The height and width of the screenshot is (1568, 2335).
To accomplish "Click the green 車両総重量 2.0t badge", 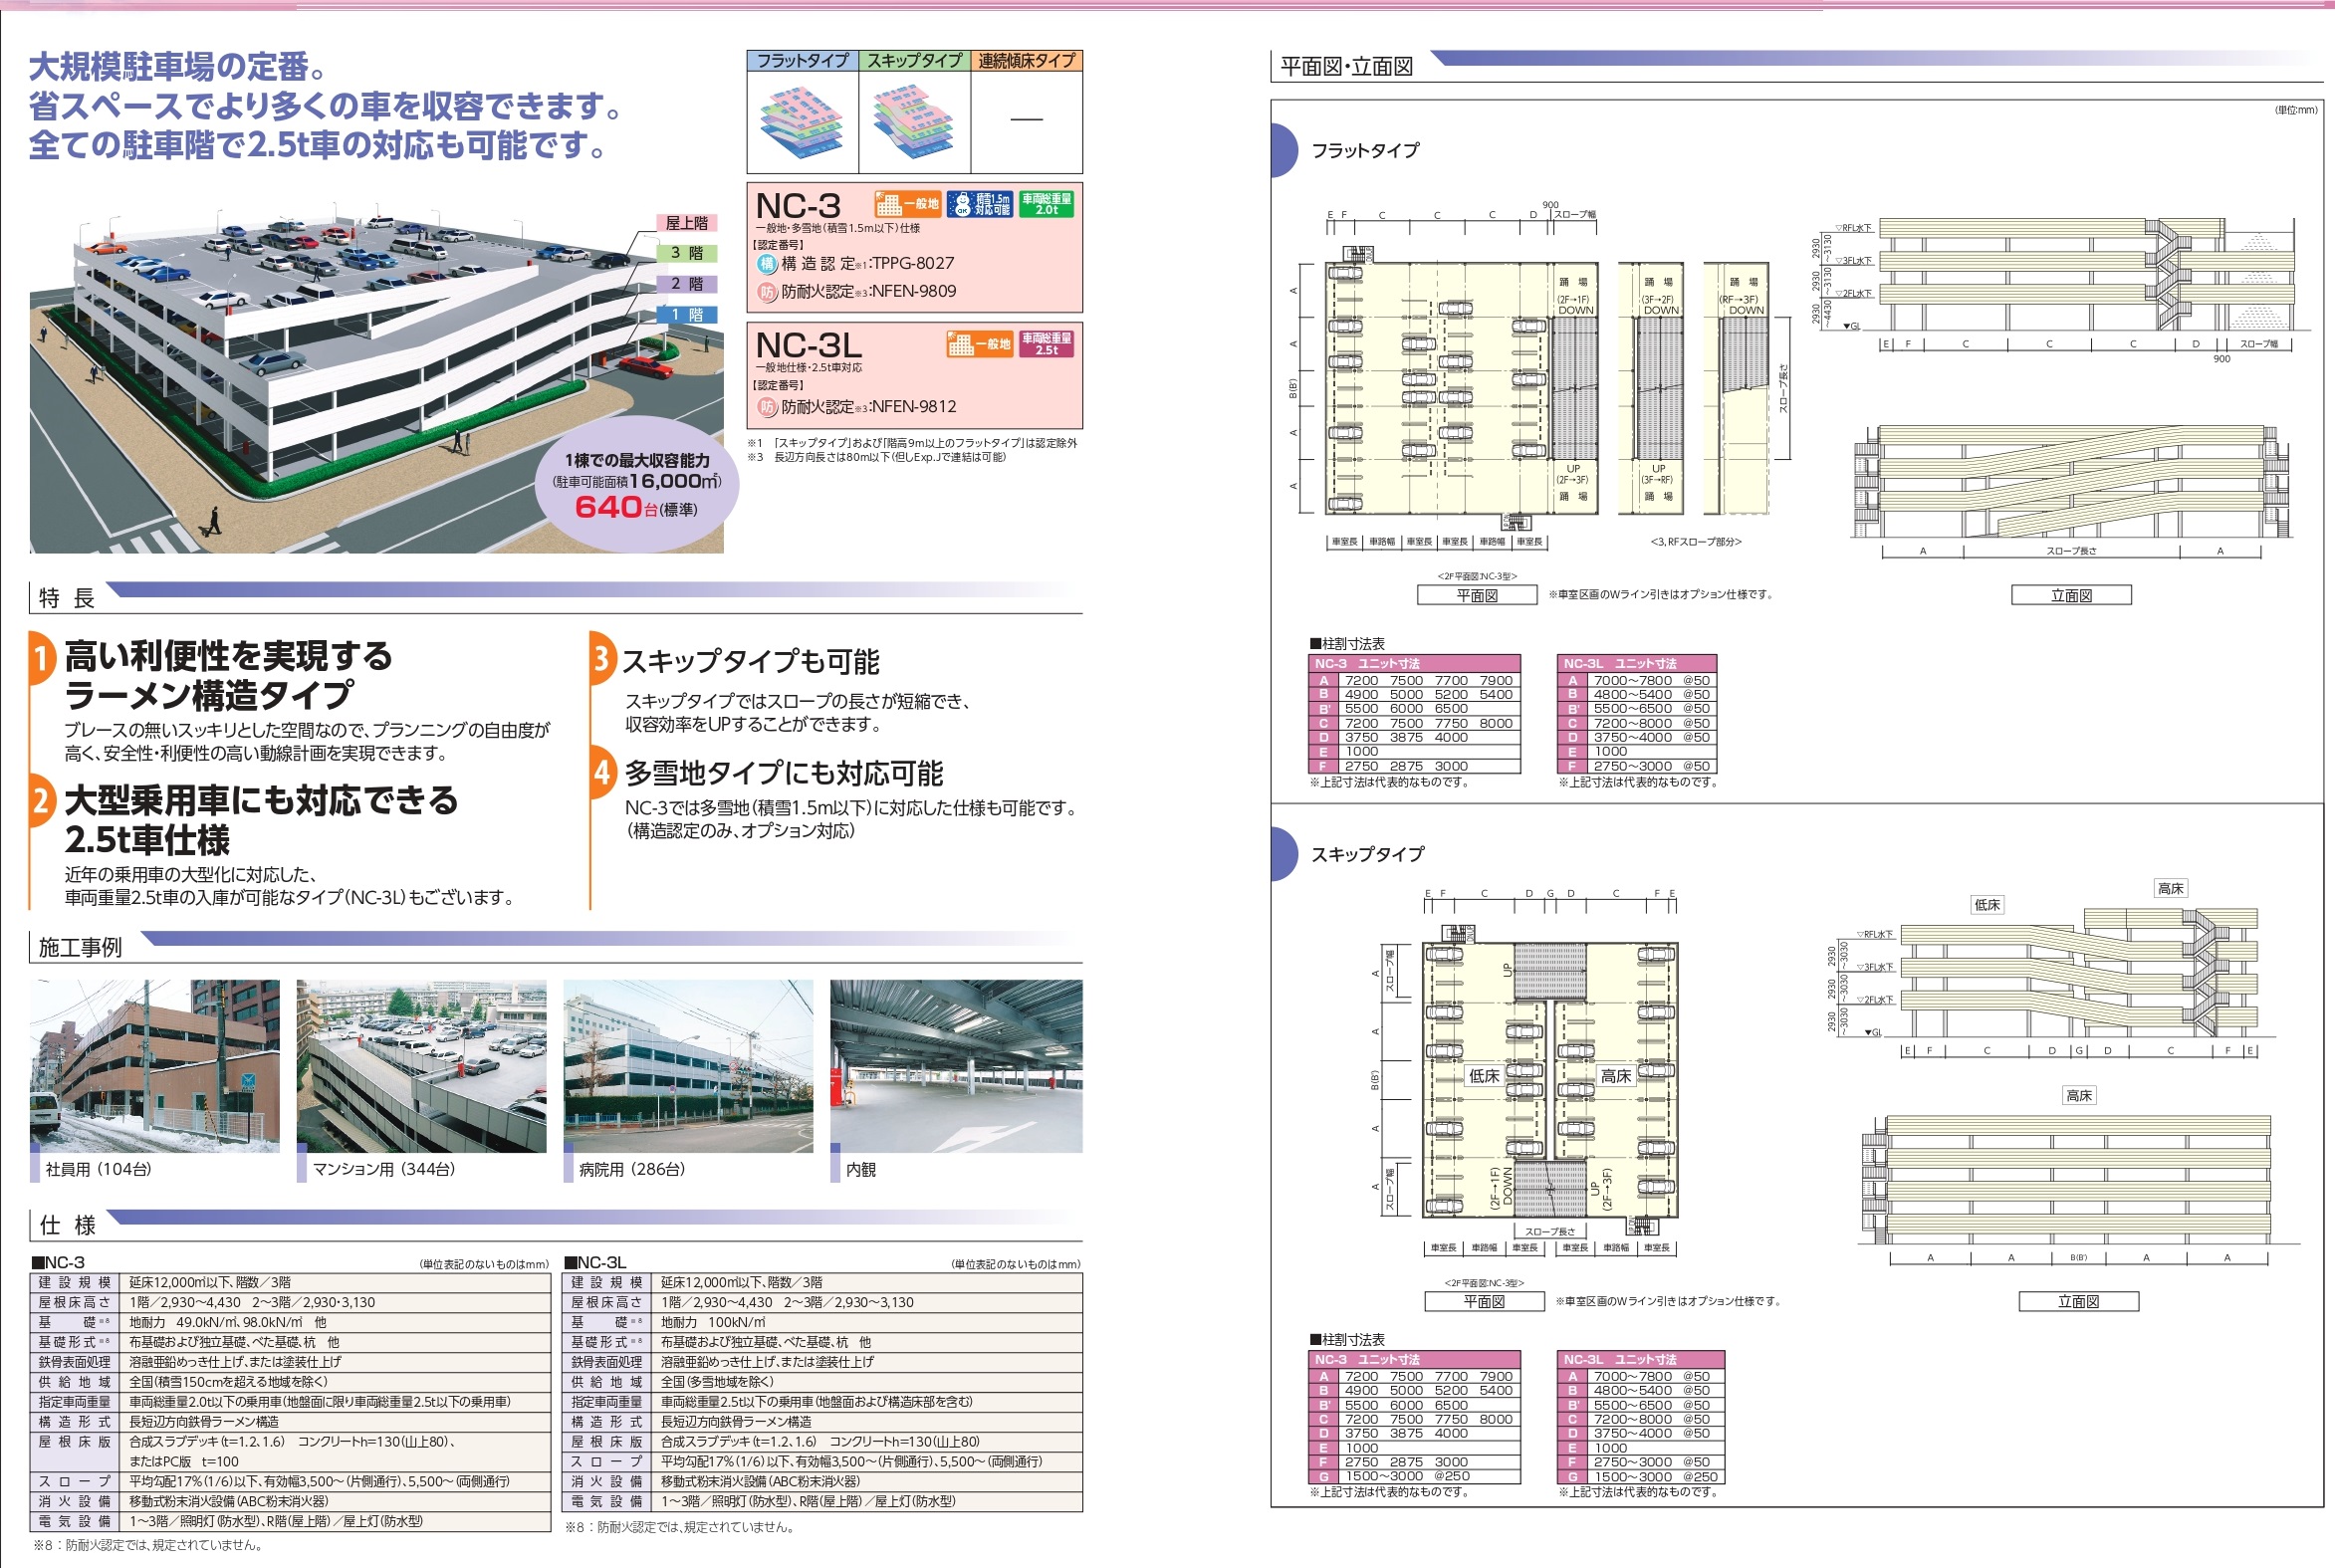I will tap(1046, 204).
